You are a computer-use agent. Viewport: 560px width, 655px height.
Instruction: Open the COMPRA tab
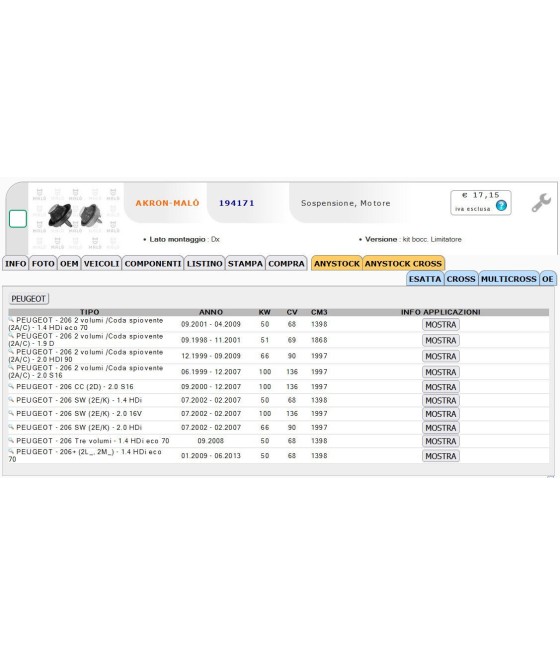pos(286,264)
